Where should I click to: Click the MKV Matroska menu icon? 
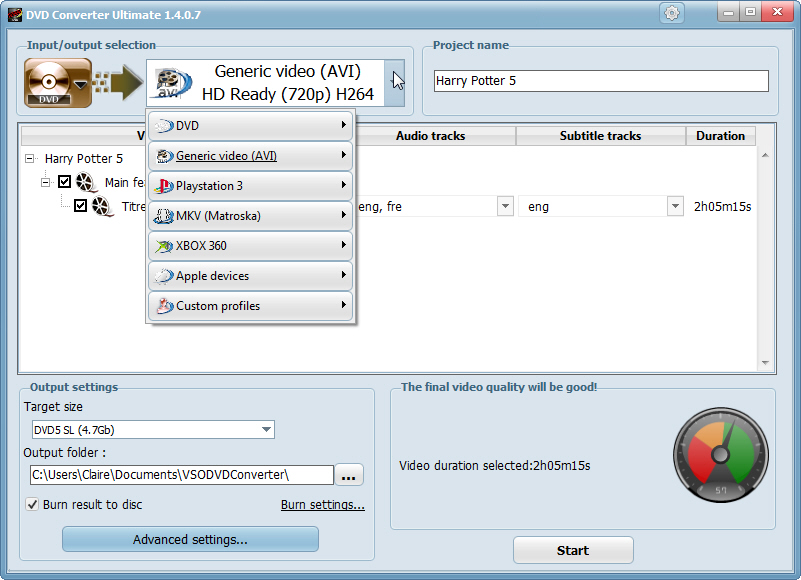(163, 216)
